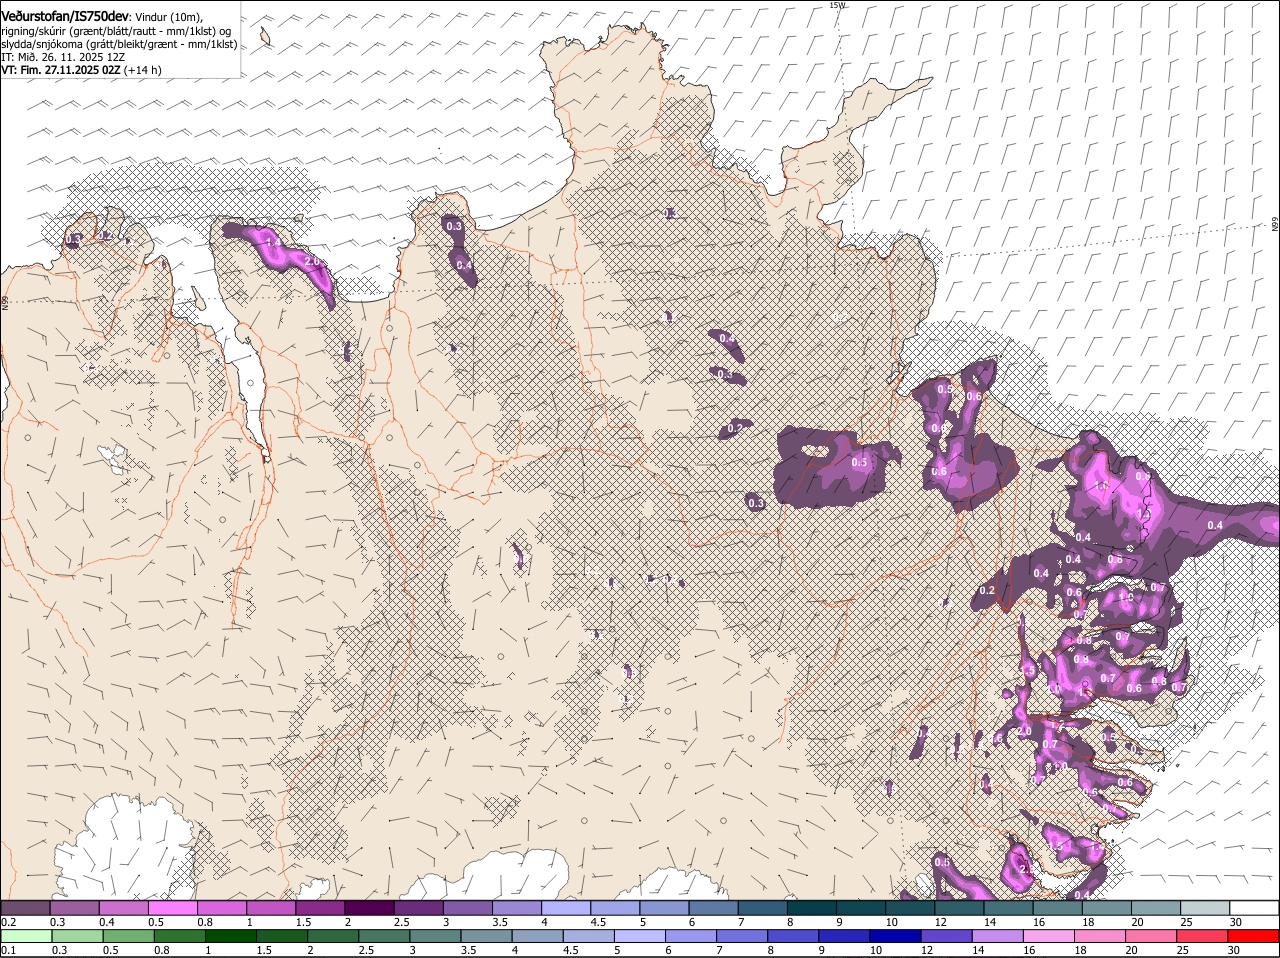Pick the darkest purple swatch labeled 2

(x=369, y=907)
